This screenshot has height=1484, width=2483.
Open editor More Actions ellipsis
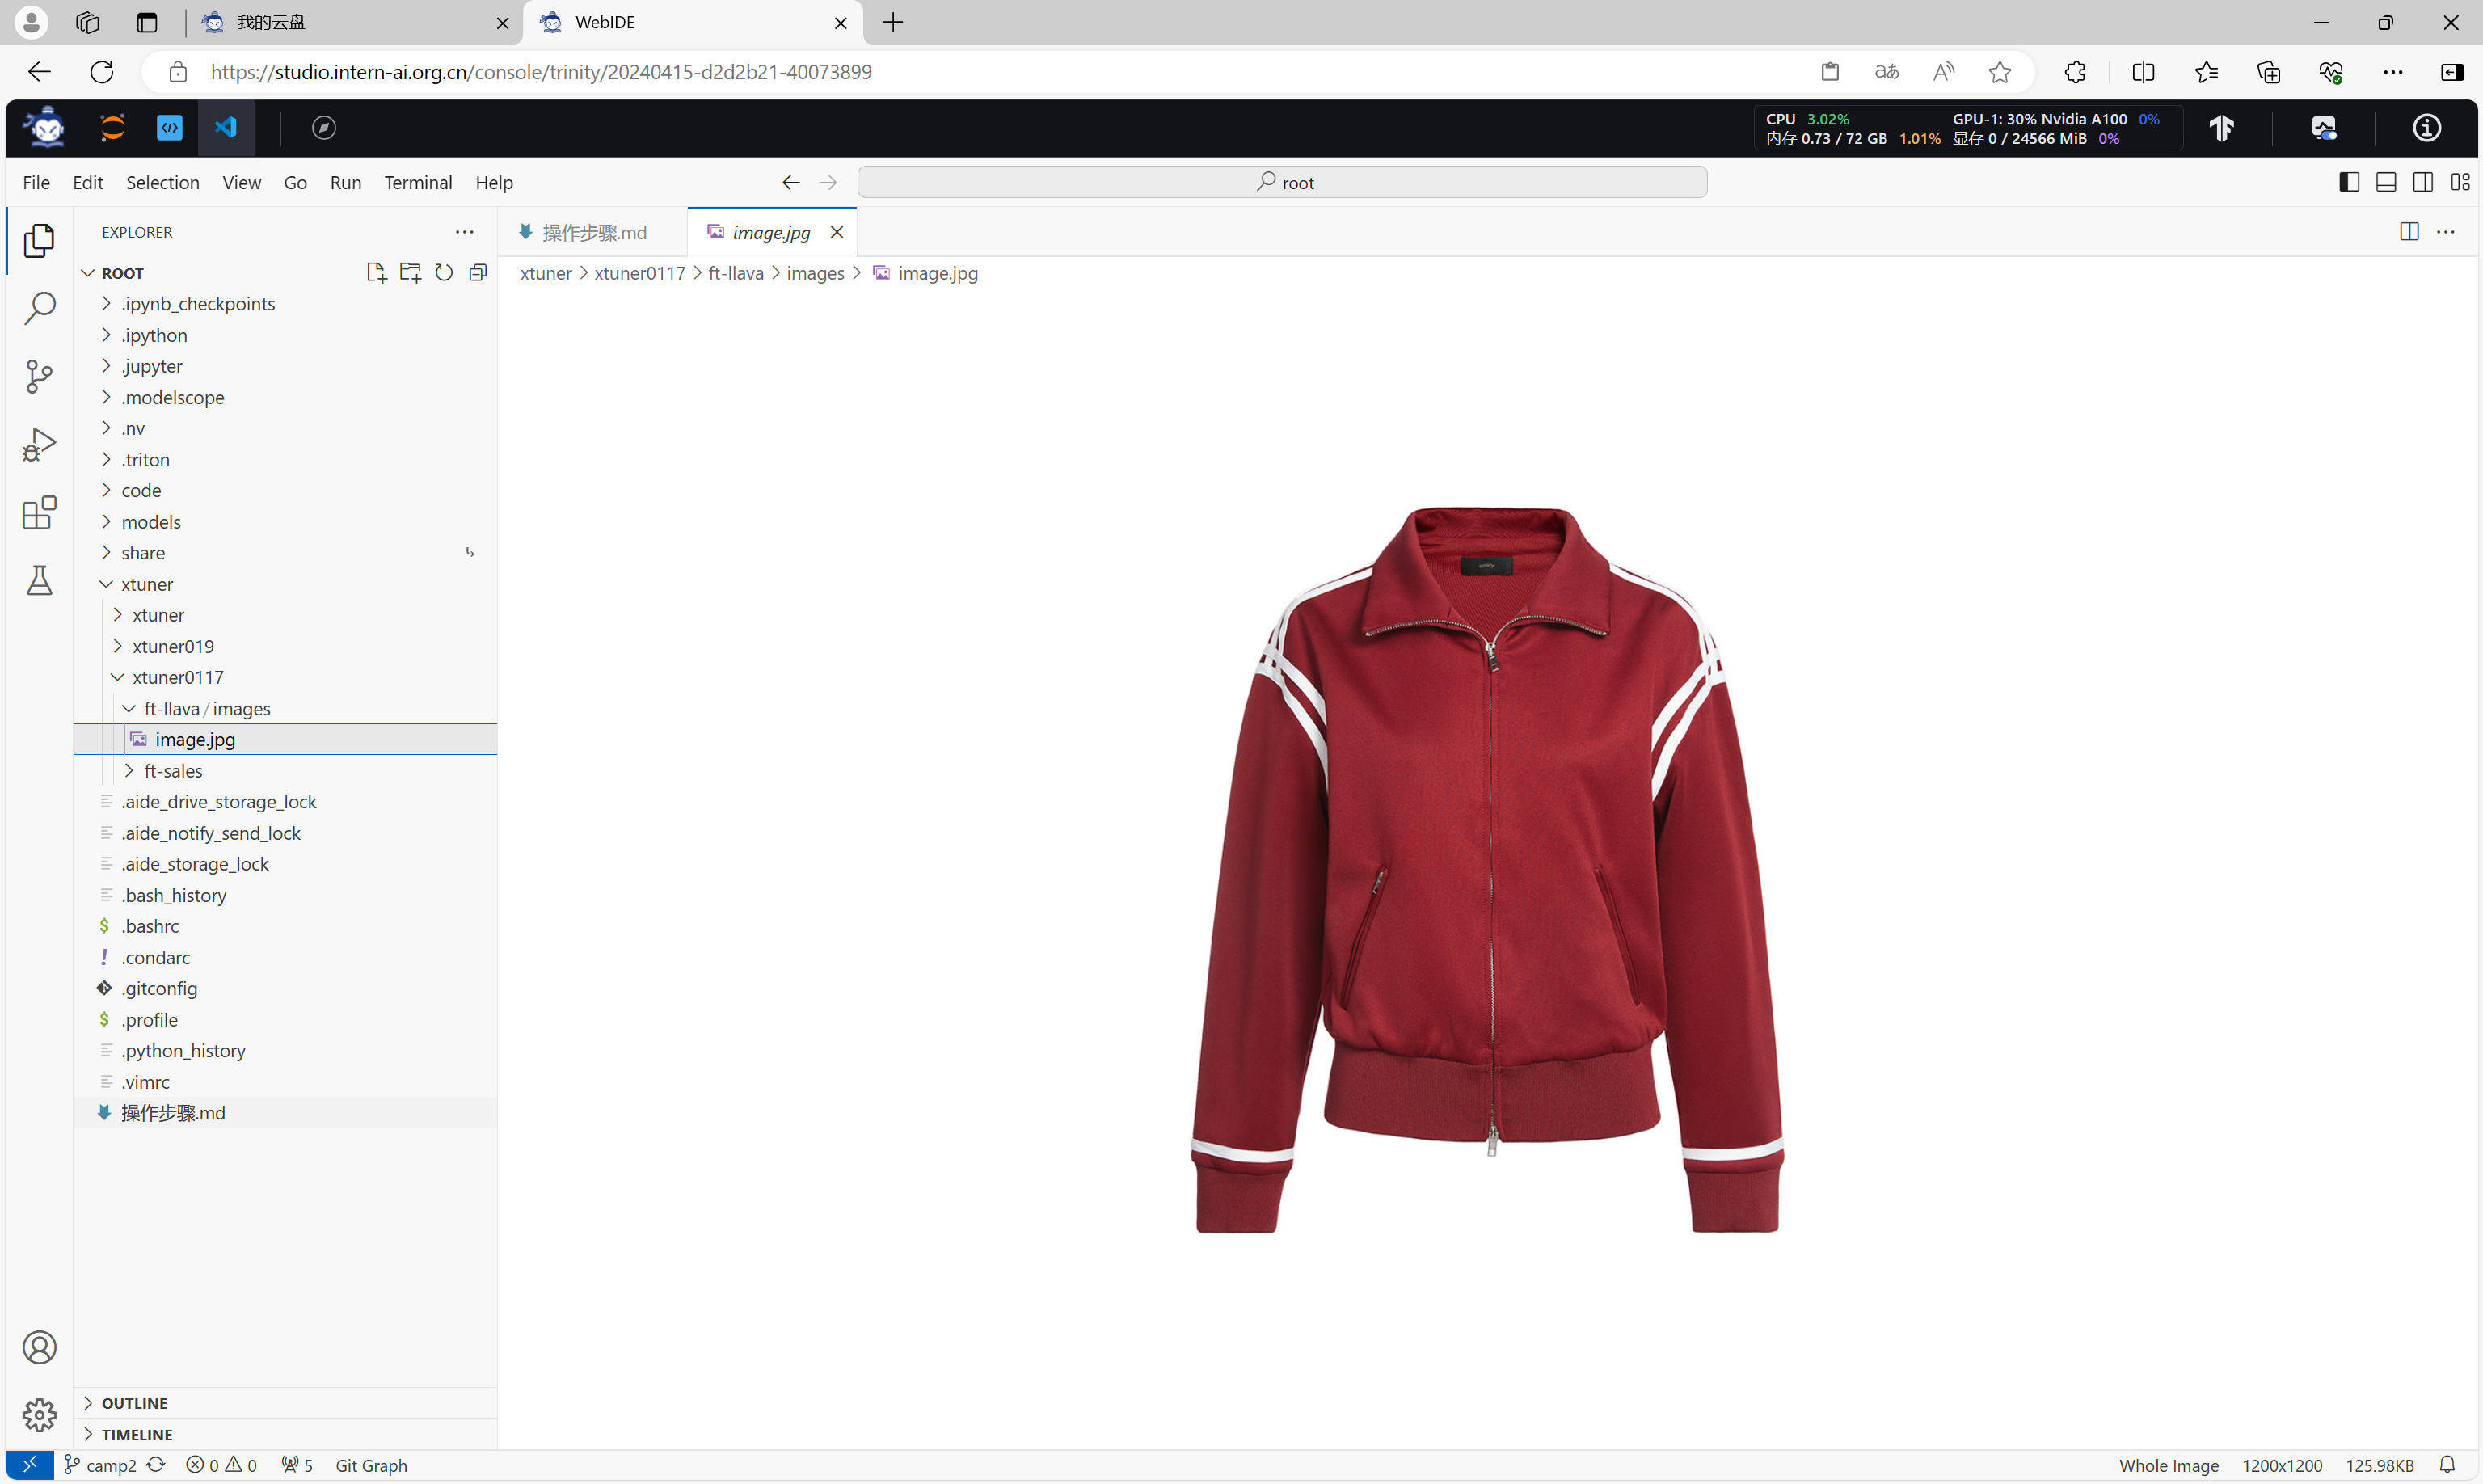coord(2446,232)
